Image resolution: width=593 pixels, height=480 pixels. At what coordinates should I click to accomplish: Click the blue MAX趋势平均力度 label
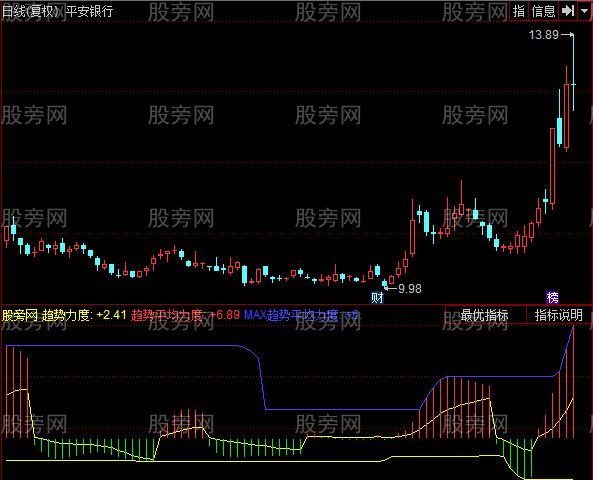(x=301, y=315)
